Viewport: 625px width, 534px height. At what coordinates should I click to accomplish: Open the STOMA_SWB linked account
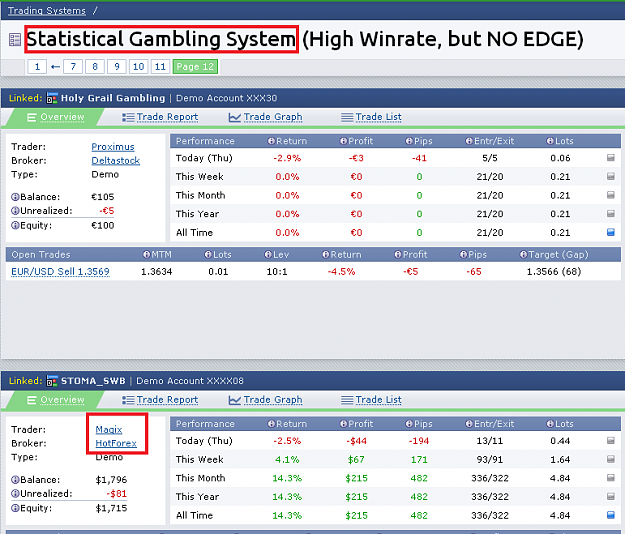(93, 381)
